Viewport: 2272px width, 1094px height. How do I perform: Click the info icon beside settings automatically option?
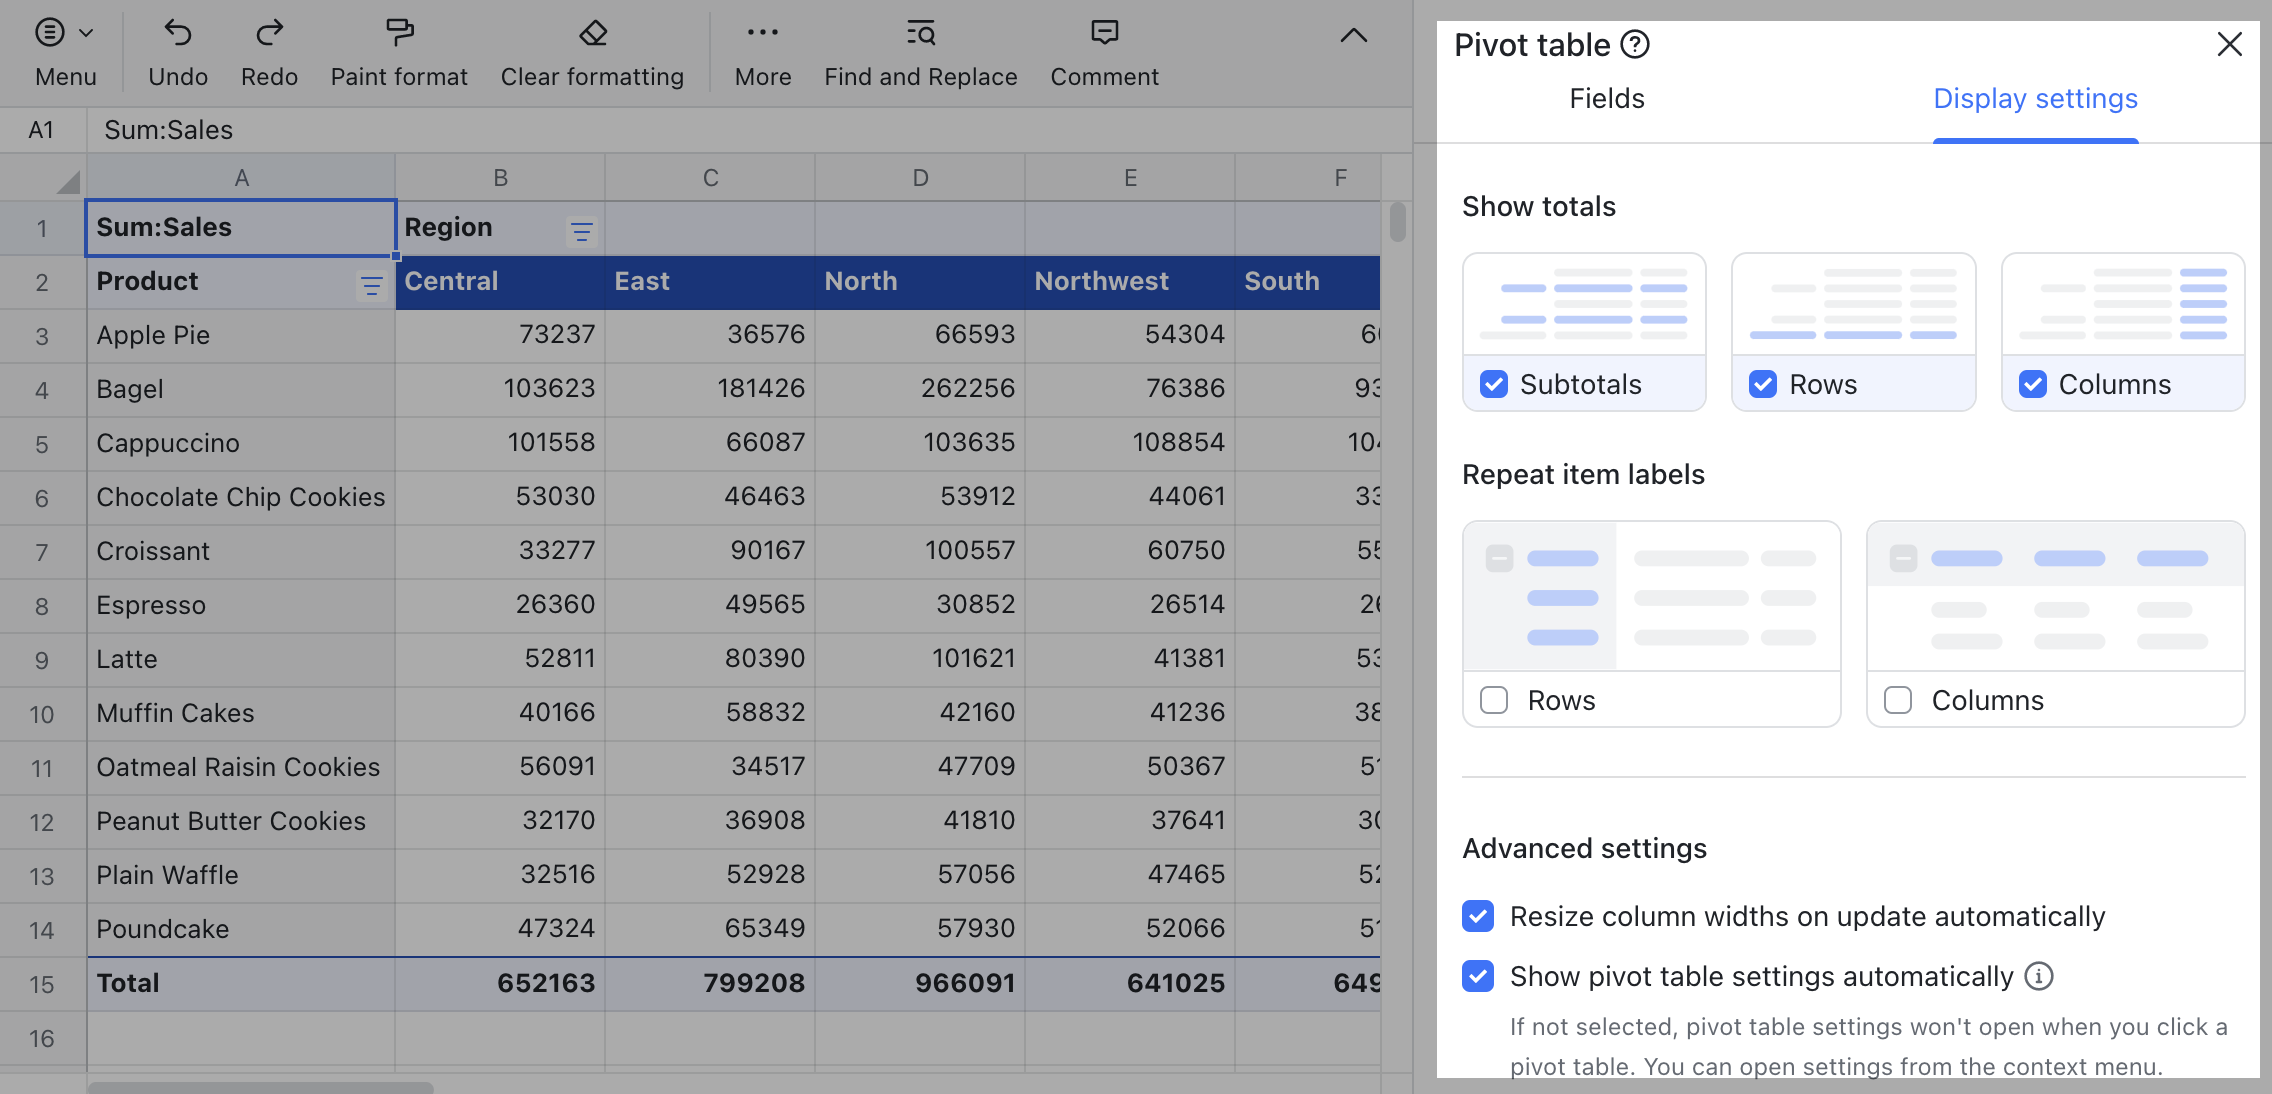click(2040, 976)
